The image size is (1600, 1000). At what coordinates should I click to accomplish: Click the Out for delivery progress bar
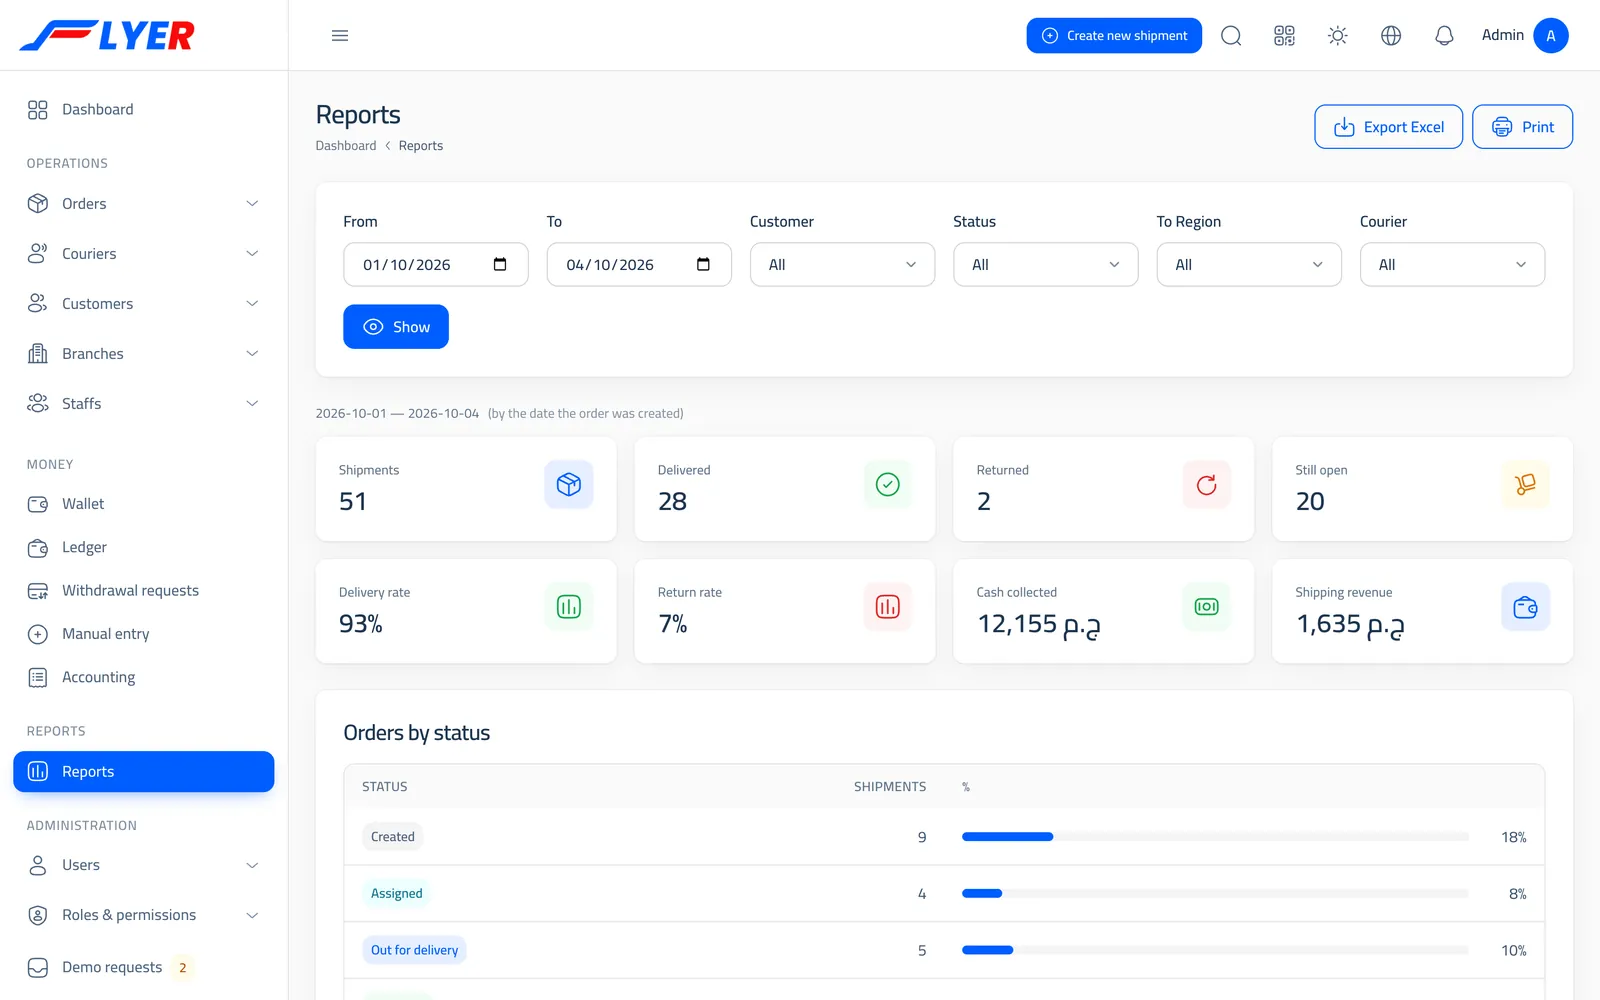[x=1215, y=951]
